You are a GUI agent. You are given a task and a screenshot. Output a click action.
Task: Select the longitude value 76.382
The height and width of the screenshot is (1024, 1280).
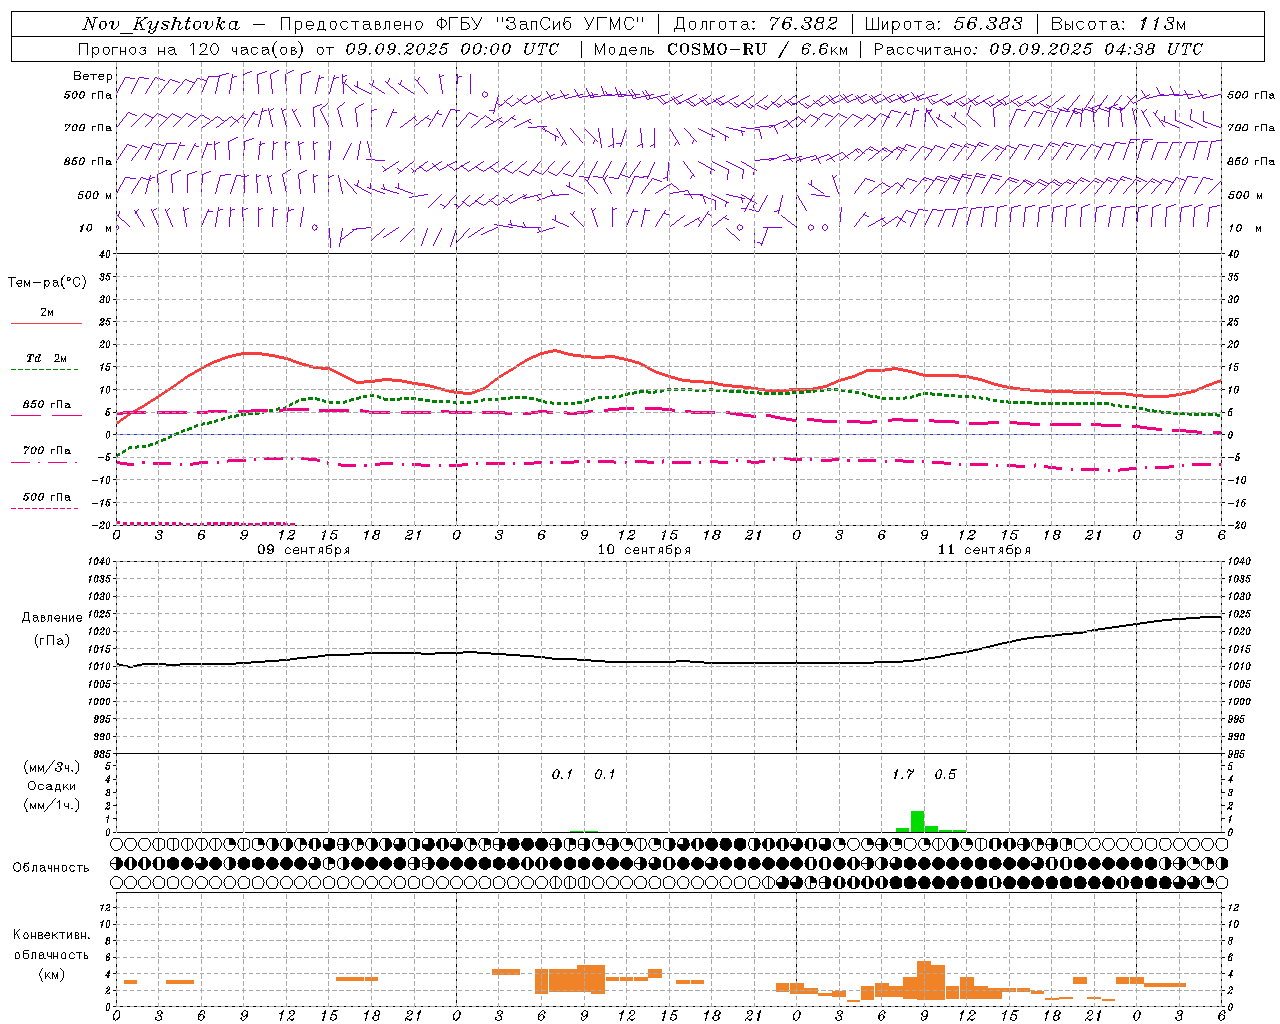pos(803,24)
